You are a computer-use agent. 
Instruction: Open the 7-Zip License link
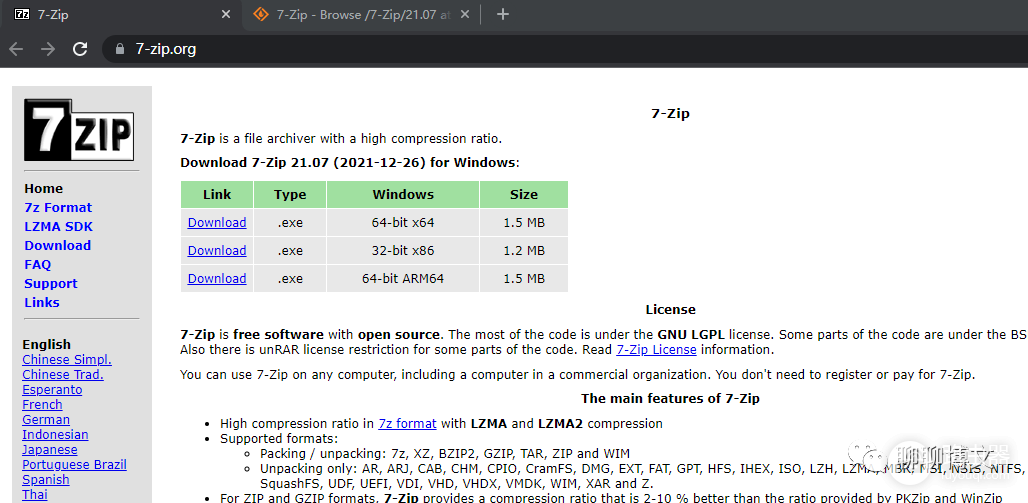click(x=656, y=350)
